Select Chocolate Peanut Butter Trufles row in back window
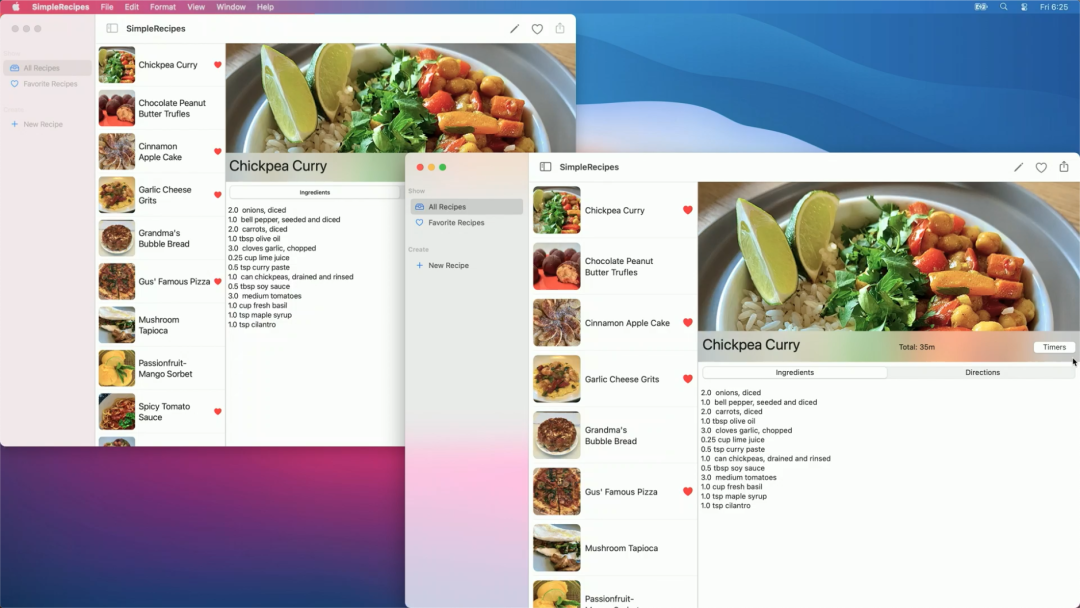The width and height of the screenshot is (1080, 608). click(160, 108)
